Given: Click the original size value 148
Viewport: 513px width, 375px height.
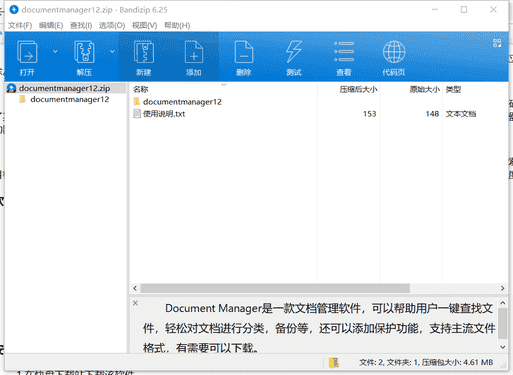Looking at the screenshot, I should 432,114.
